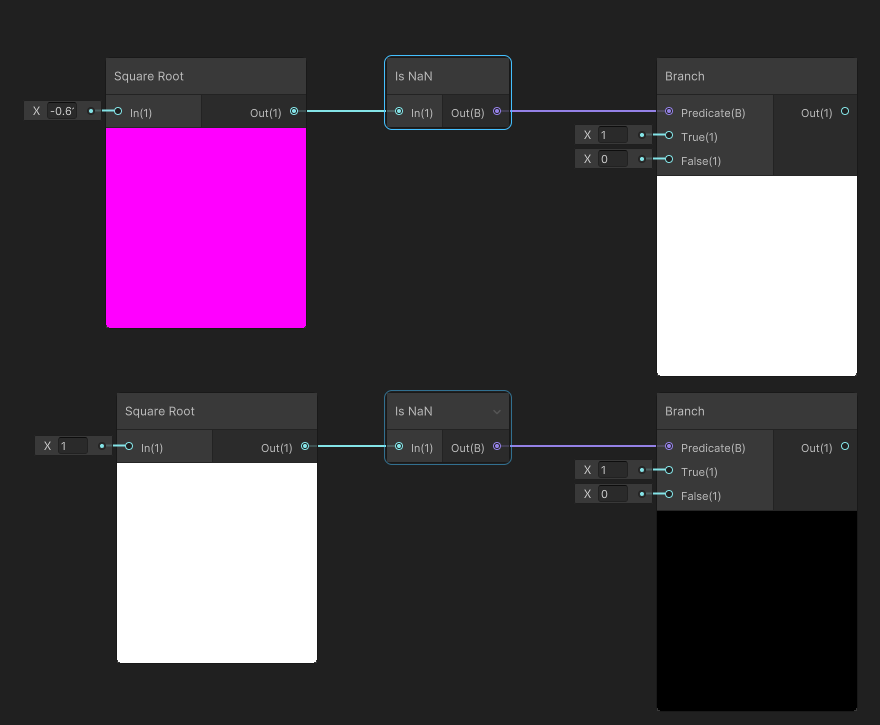Select the Branch node title above white preview
Image resolution: width=880 pixels, height=725 pixels.
coord(685,76)
